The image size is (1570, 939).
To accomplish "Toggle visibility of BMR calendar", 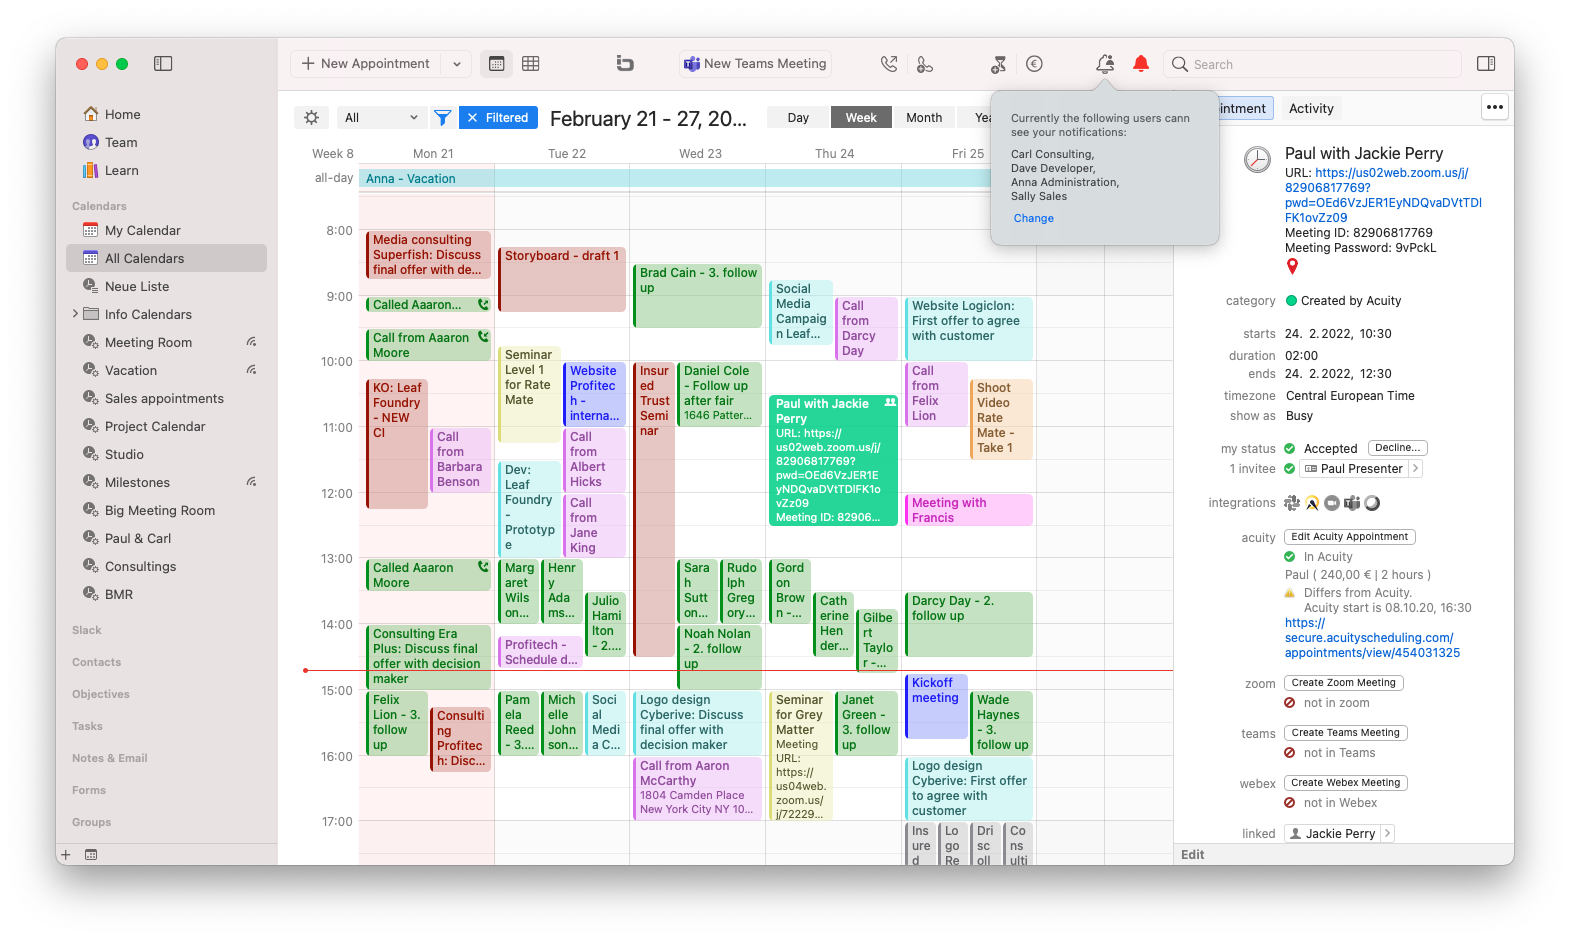I will coord(91,594).
